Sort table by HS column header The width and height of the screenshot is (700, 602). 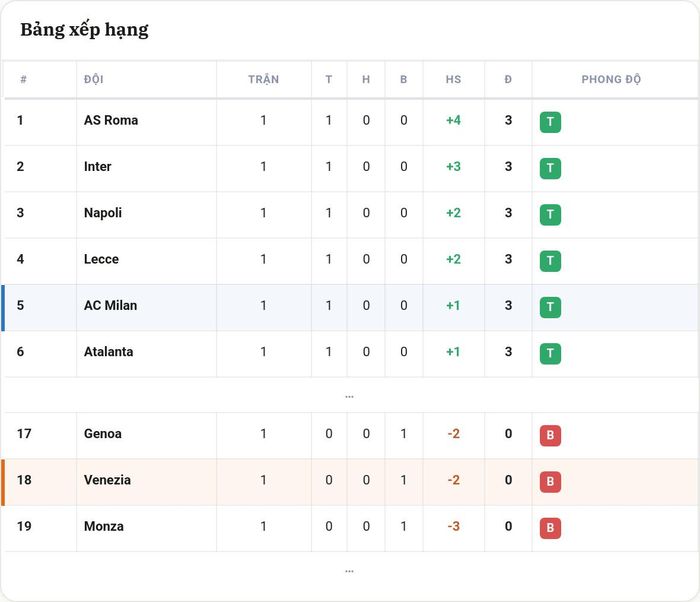click(453, 79)
